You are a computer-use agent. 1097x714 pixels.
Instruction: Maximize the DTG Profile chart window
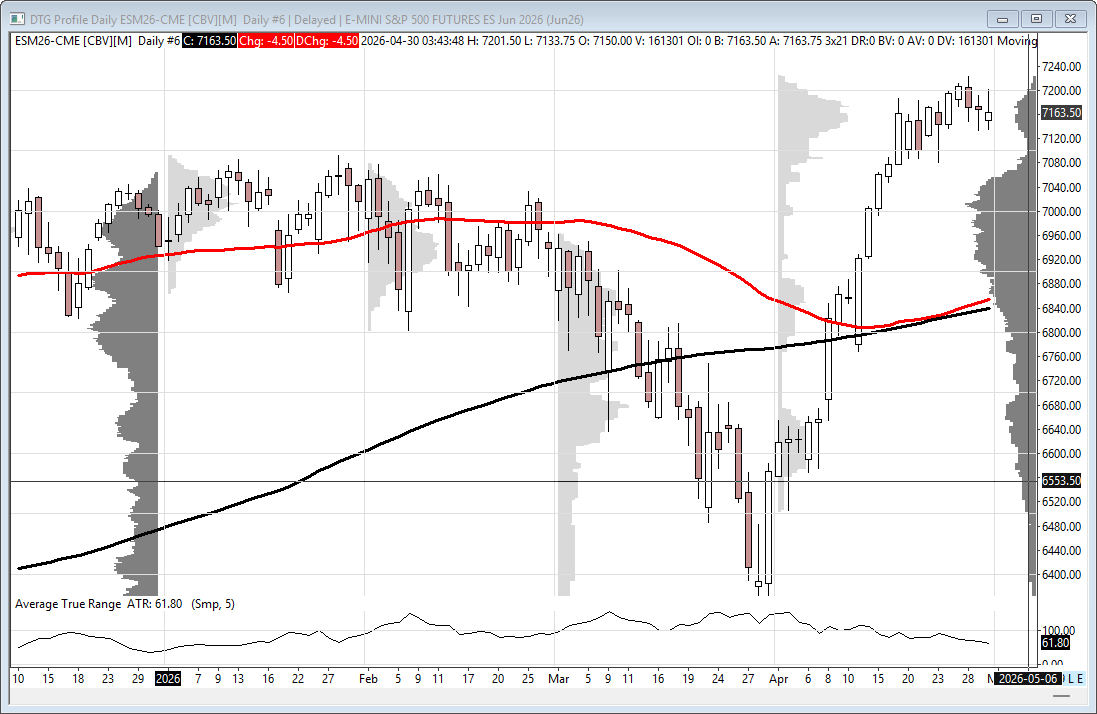pos(1036,19)
